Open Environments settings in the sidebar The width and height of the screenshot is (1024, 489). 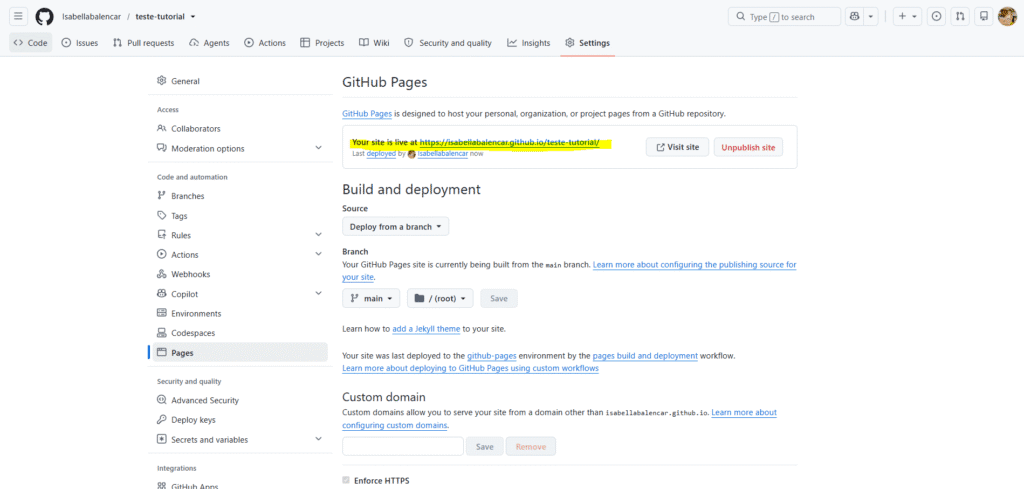pos(238,313)
